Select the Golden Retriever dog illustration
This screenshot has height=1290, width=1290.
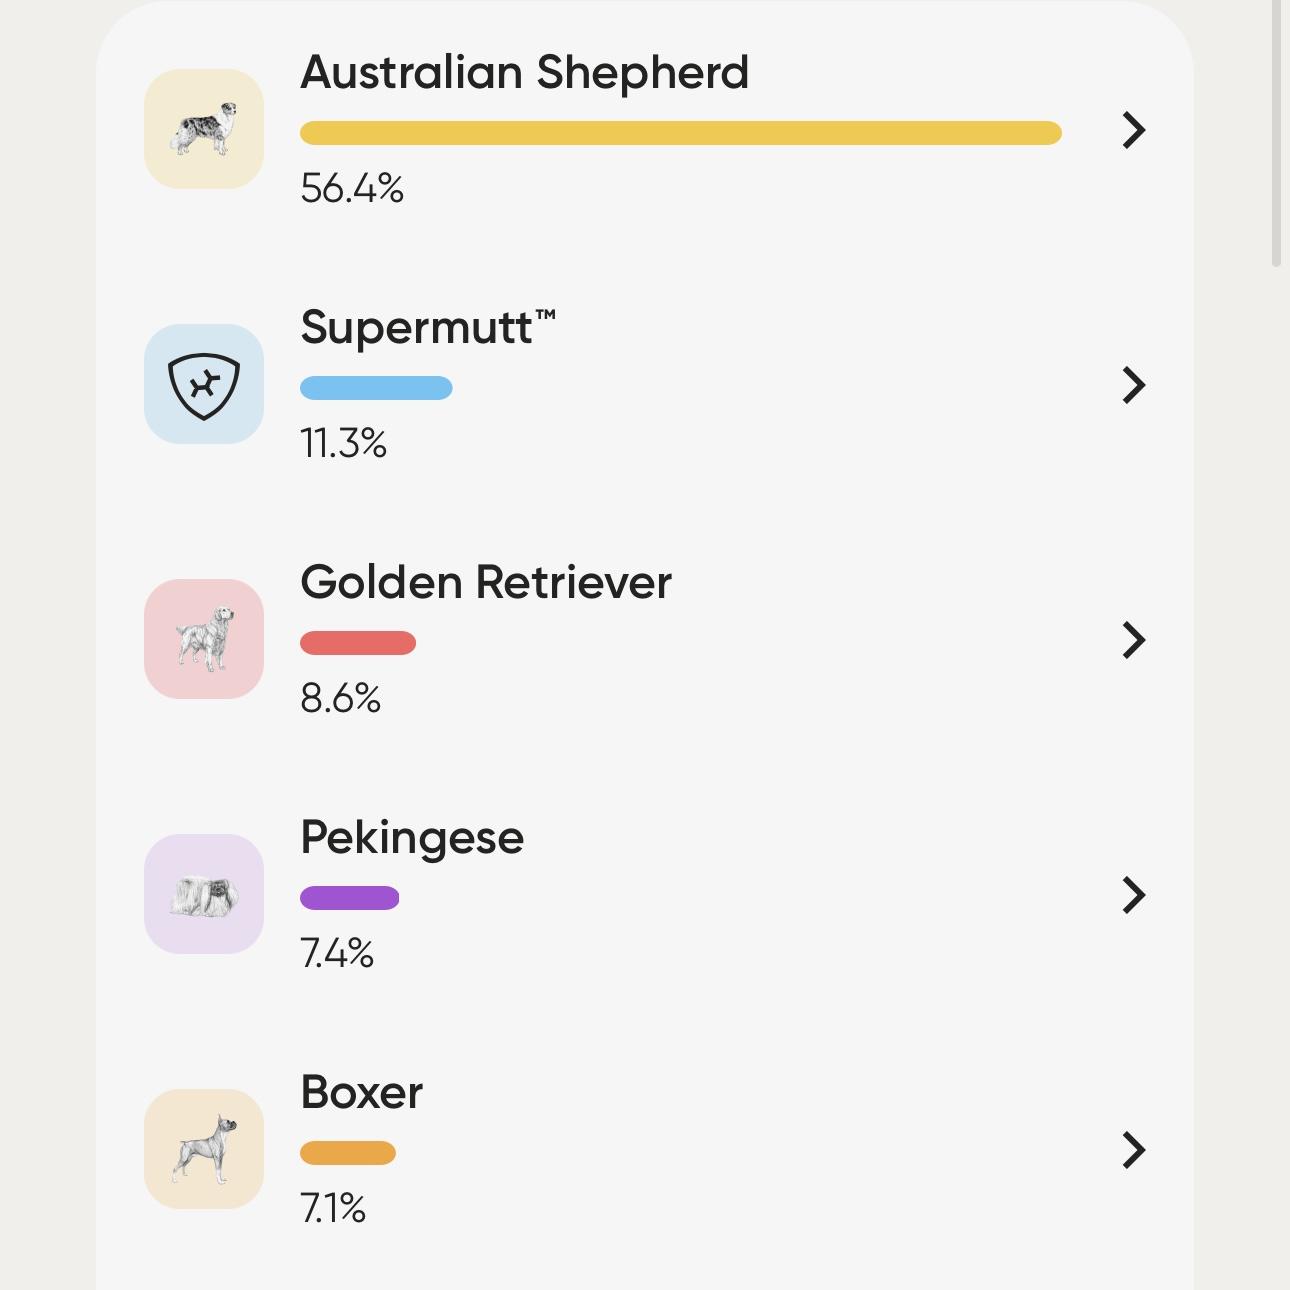click(x=204, y=639)
